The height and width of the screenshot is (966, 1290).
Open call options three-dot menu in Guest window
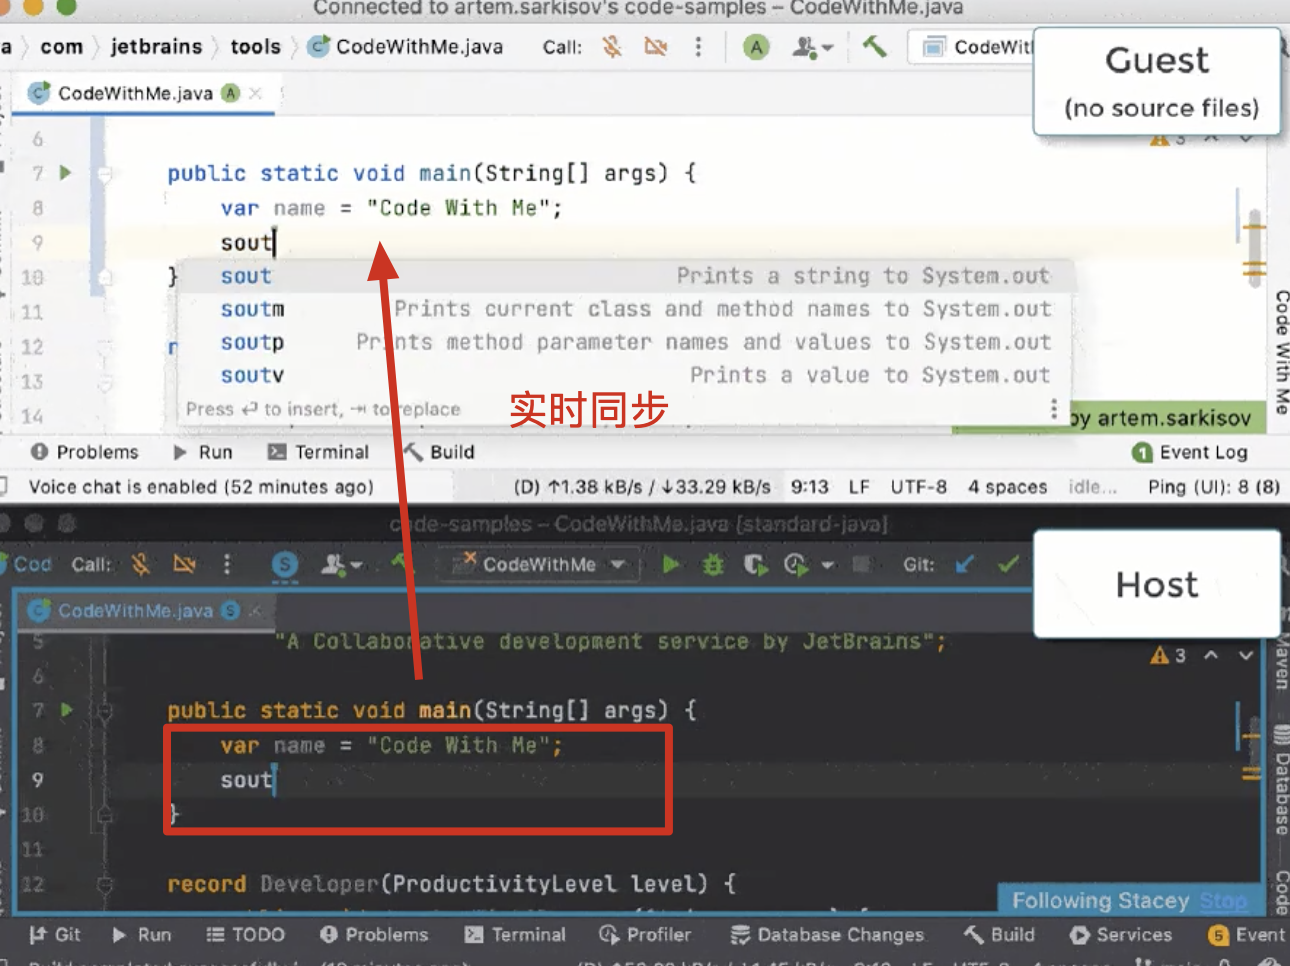click(x=698, y=46)
